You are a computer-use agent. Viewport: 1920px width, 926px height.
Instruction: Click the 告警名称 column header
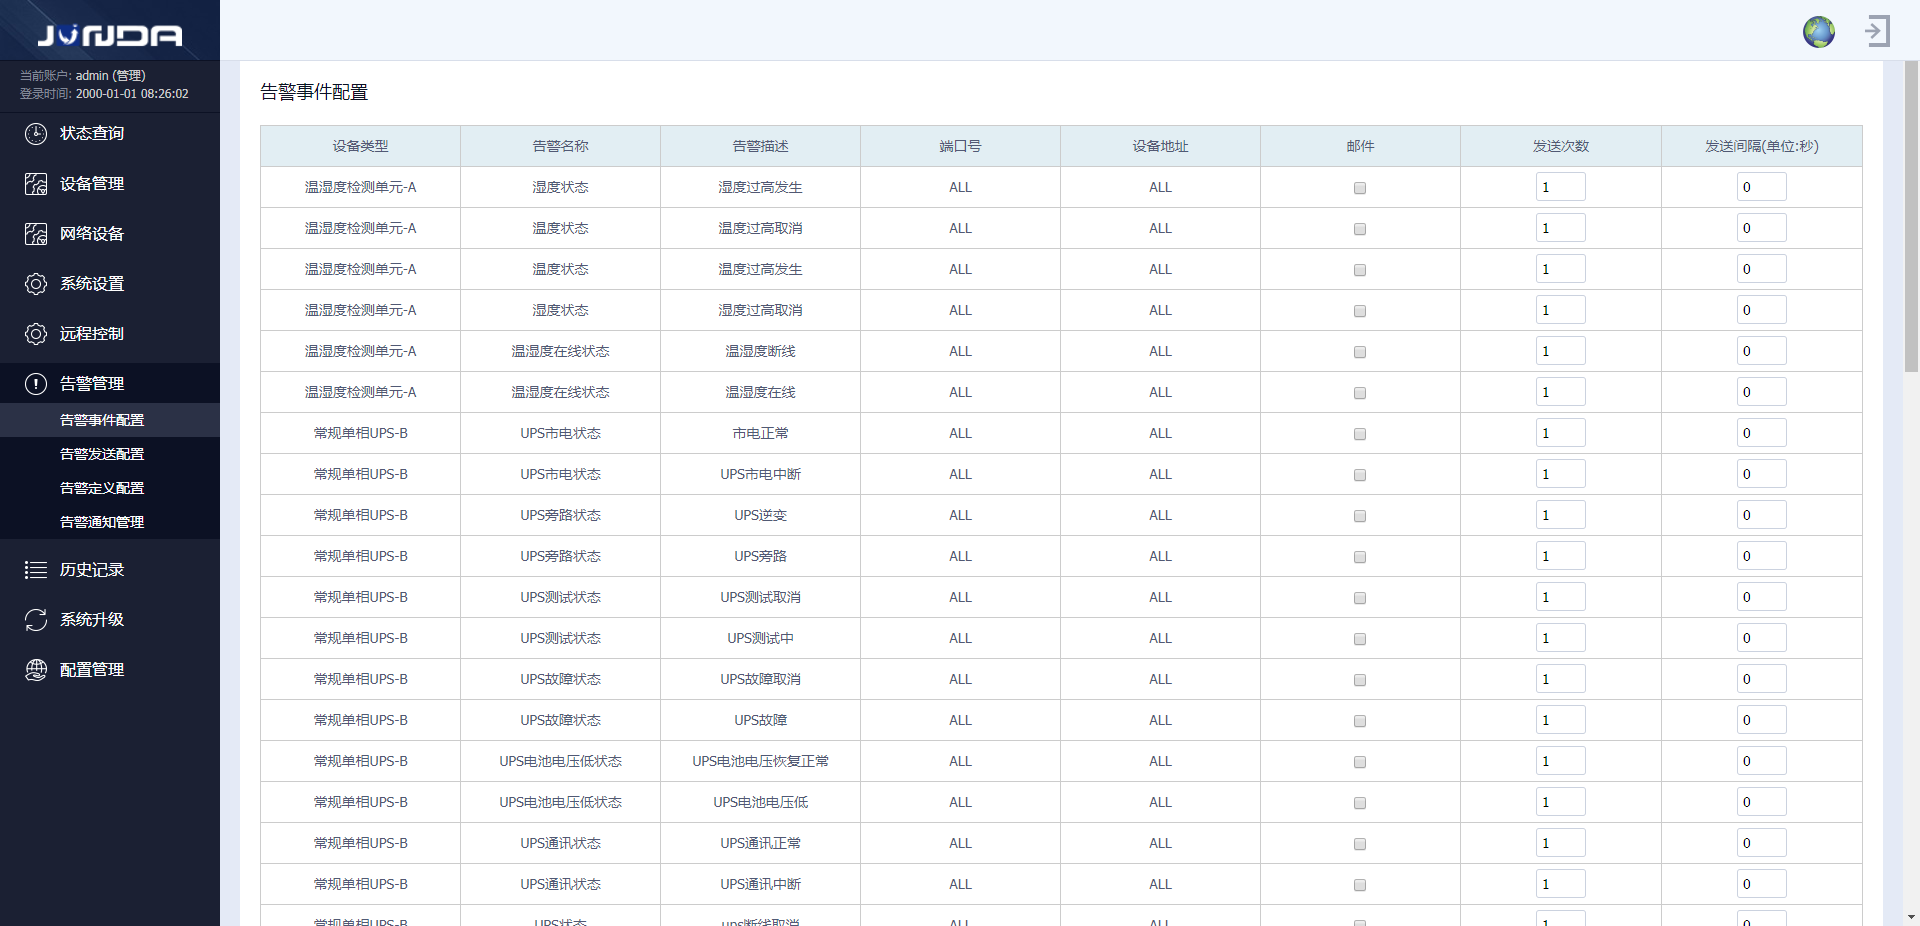pyautogui.click(x=560, y=146)
